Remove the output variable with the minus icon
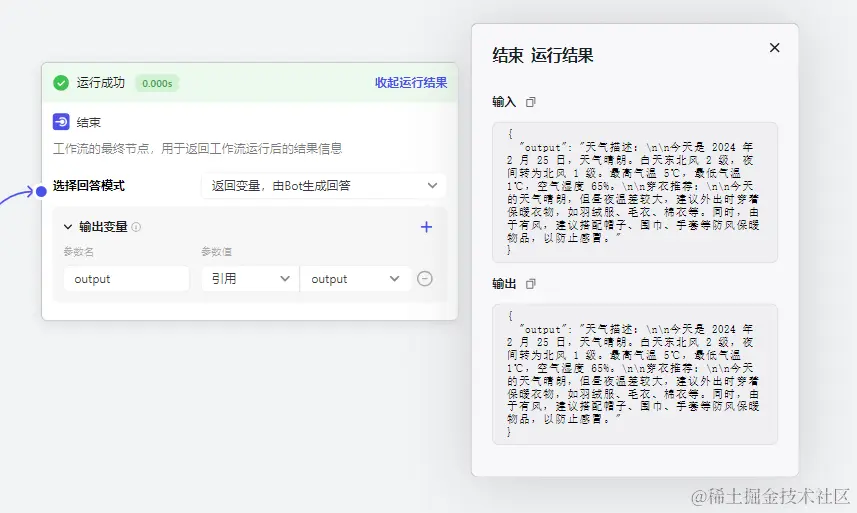 point(425,279)
